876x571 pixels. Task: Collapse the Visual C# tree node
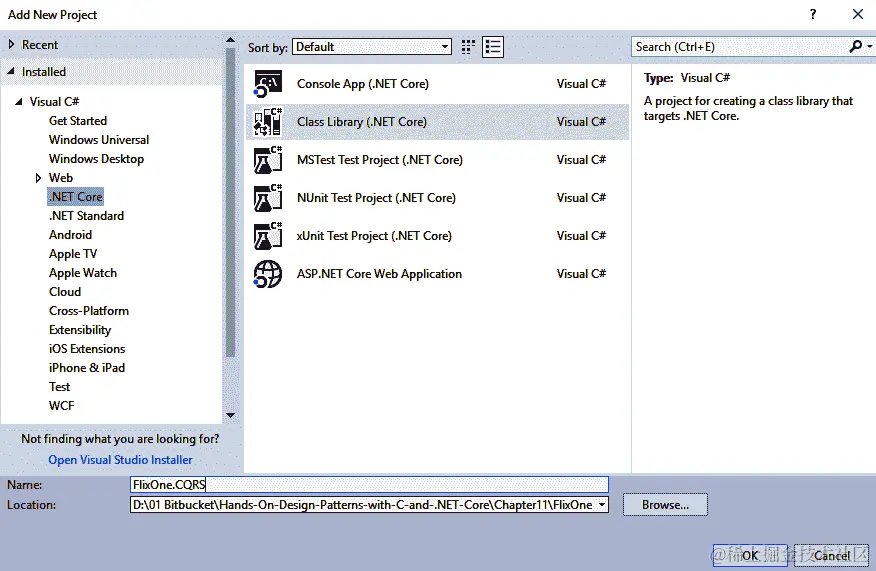pyautogui.click(x=19, y=101)
